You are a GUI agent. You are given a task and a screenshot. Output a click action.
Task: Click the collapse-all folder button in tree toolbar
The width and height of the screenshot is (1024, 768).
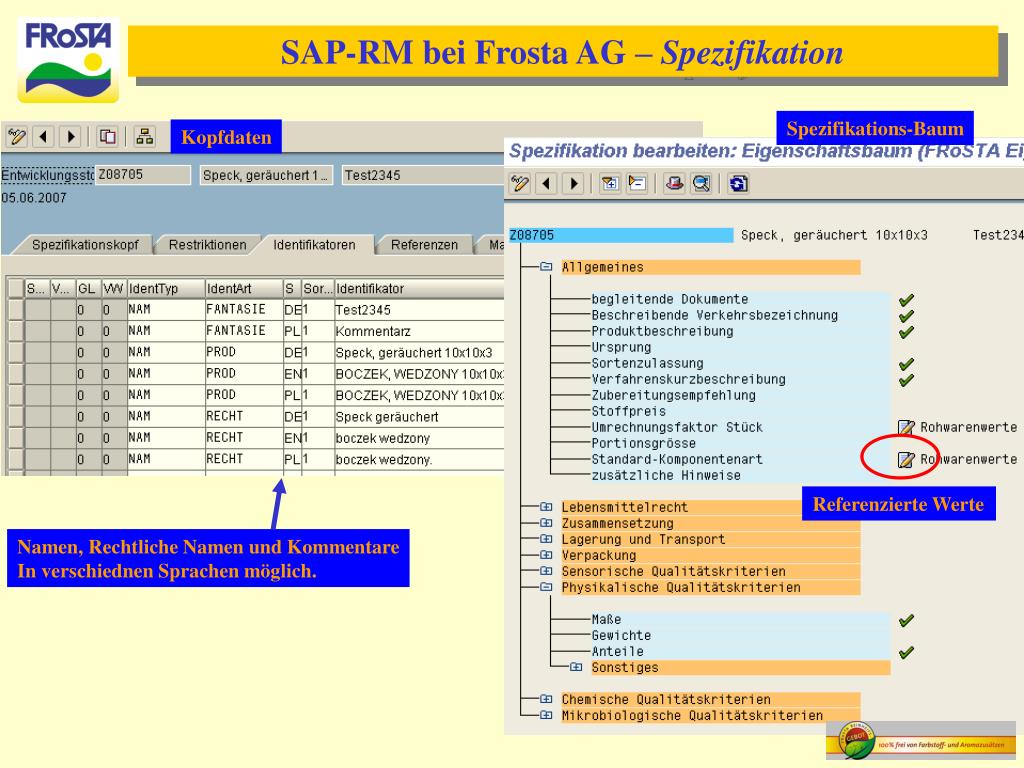point(636,185)
